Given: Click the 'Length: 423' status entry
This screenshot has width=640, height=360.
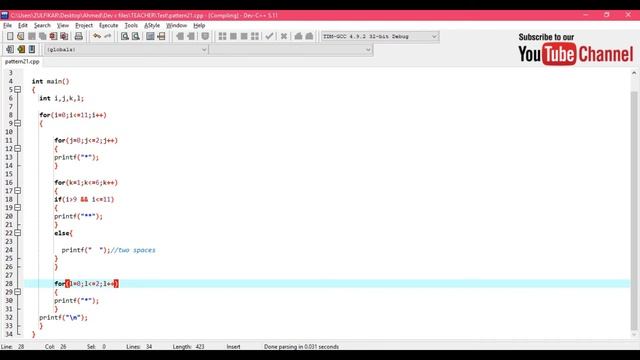Looking at the screenshot, I should click(188, 347).
